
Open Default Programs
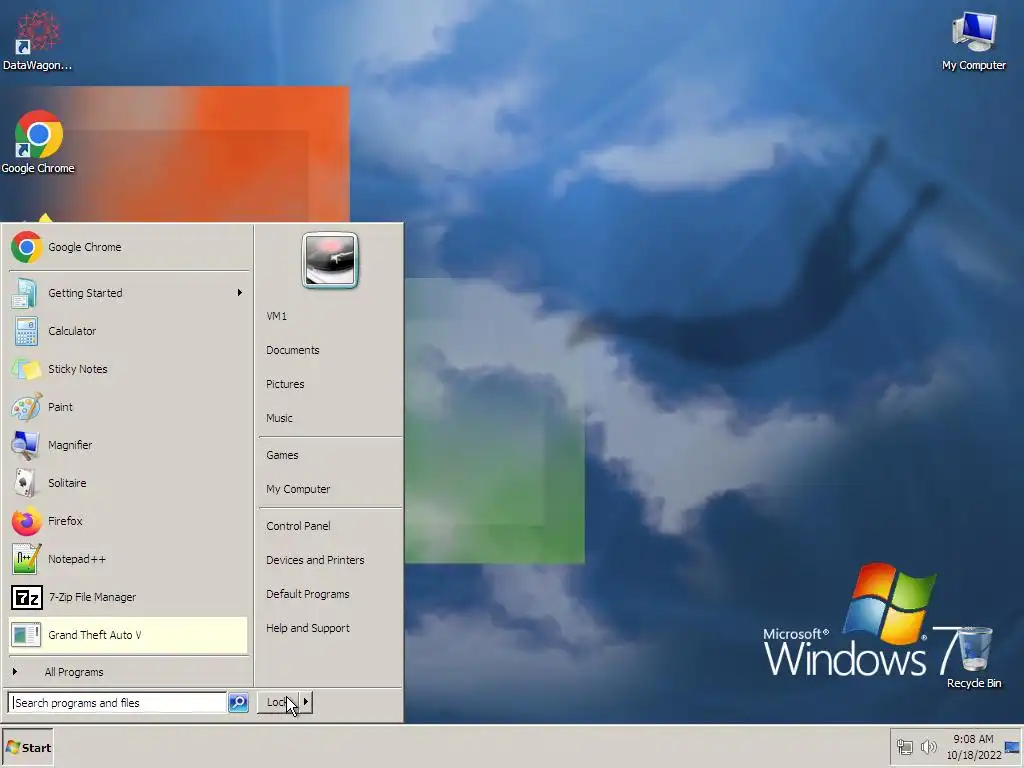tap(308, 594)
